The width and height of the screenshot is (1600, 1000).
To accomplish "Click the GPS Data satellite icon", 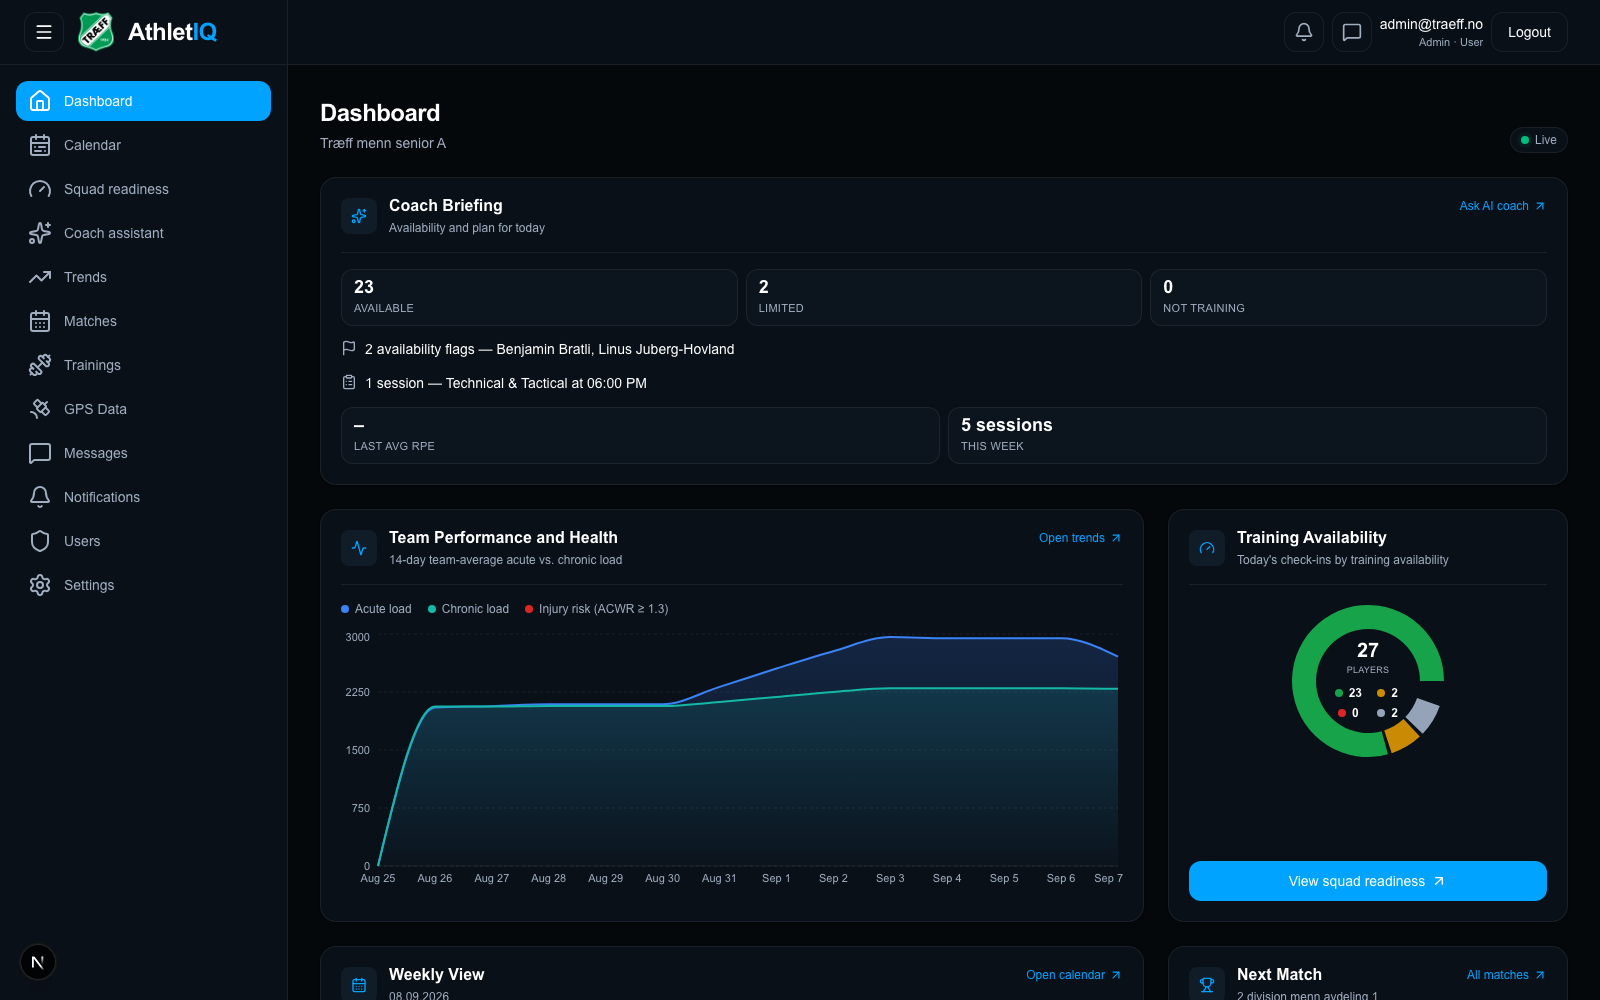I will pyautogui.click(x=40, y=409).
